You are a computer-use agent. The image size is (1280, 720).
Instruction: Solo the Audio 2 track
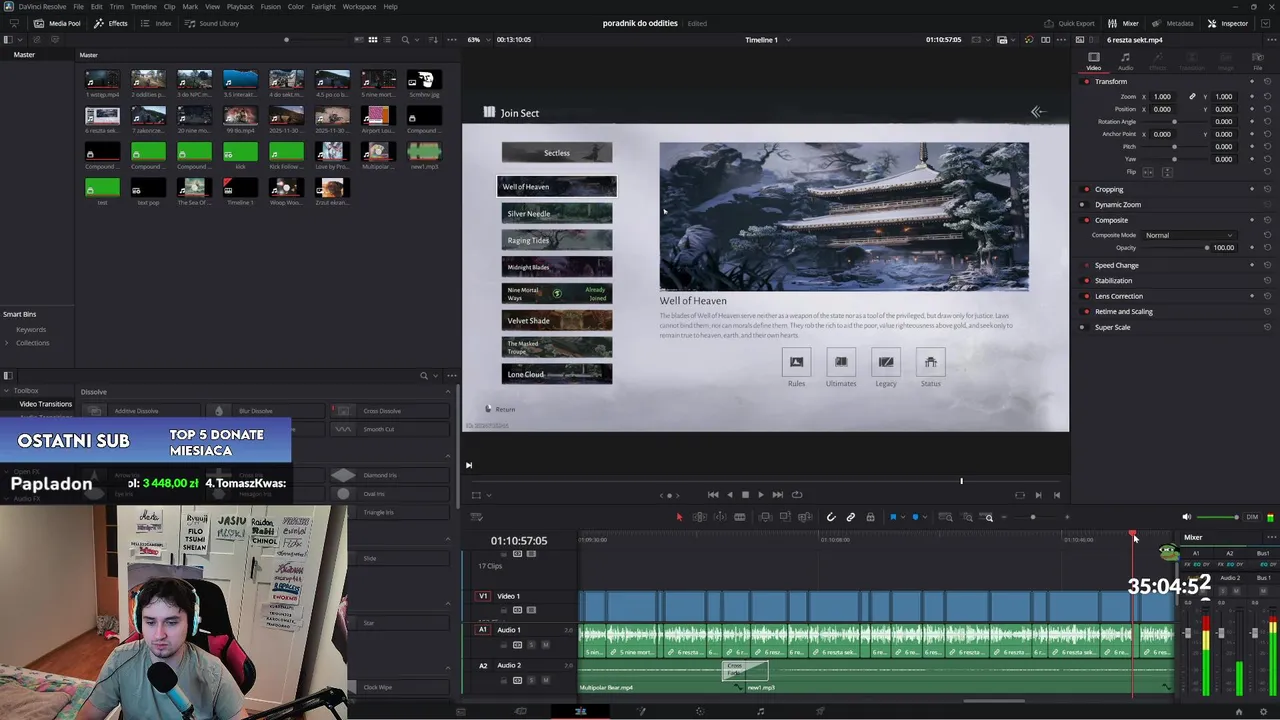(x=531, y=680)
